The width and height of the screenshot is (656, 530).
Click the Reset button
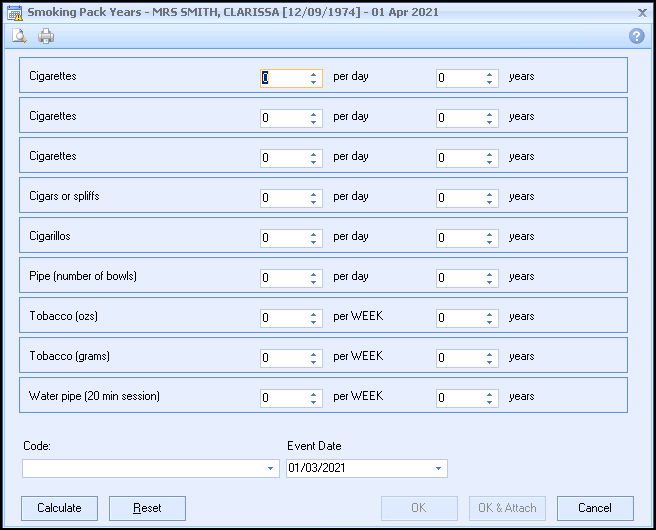[147, 508]
